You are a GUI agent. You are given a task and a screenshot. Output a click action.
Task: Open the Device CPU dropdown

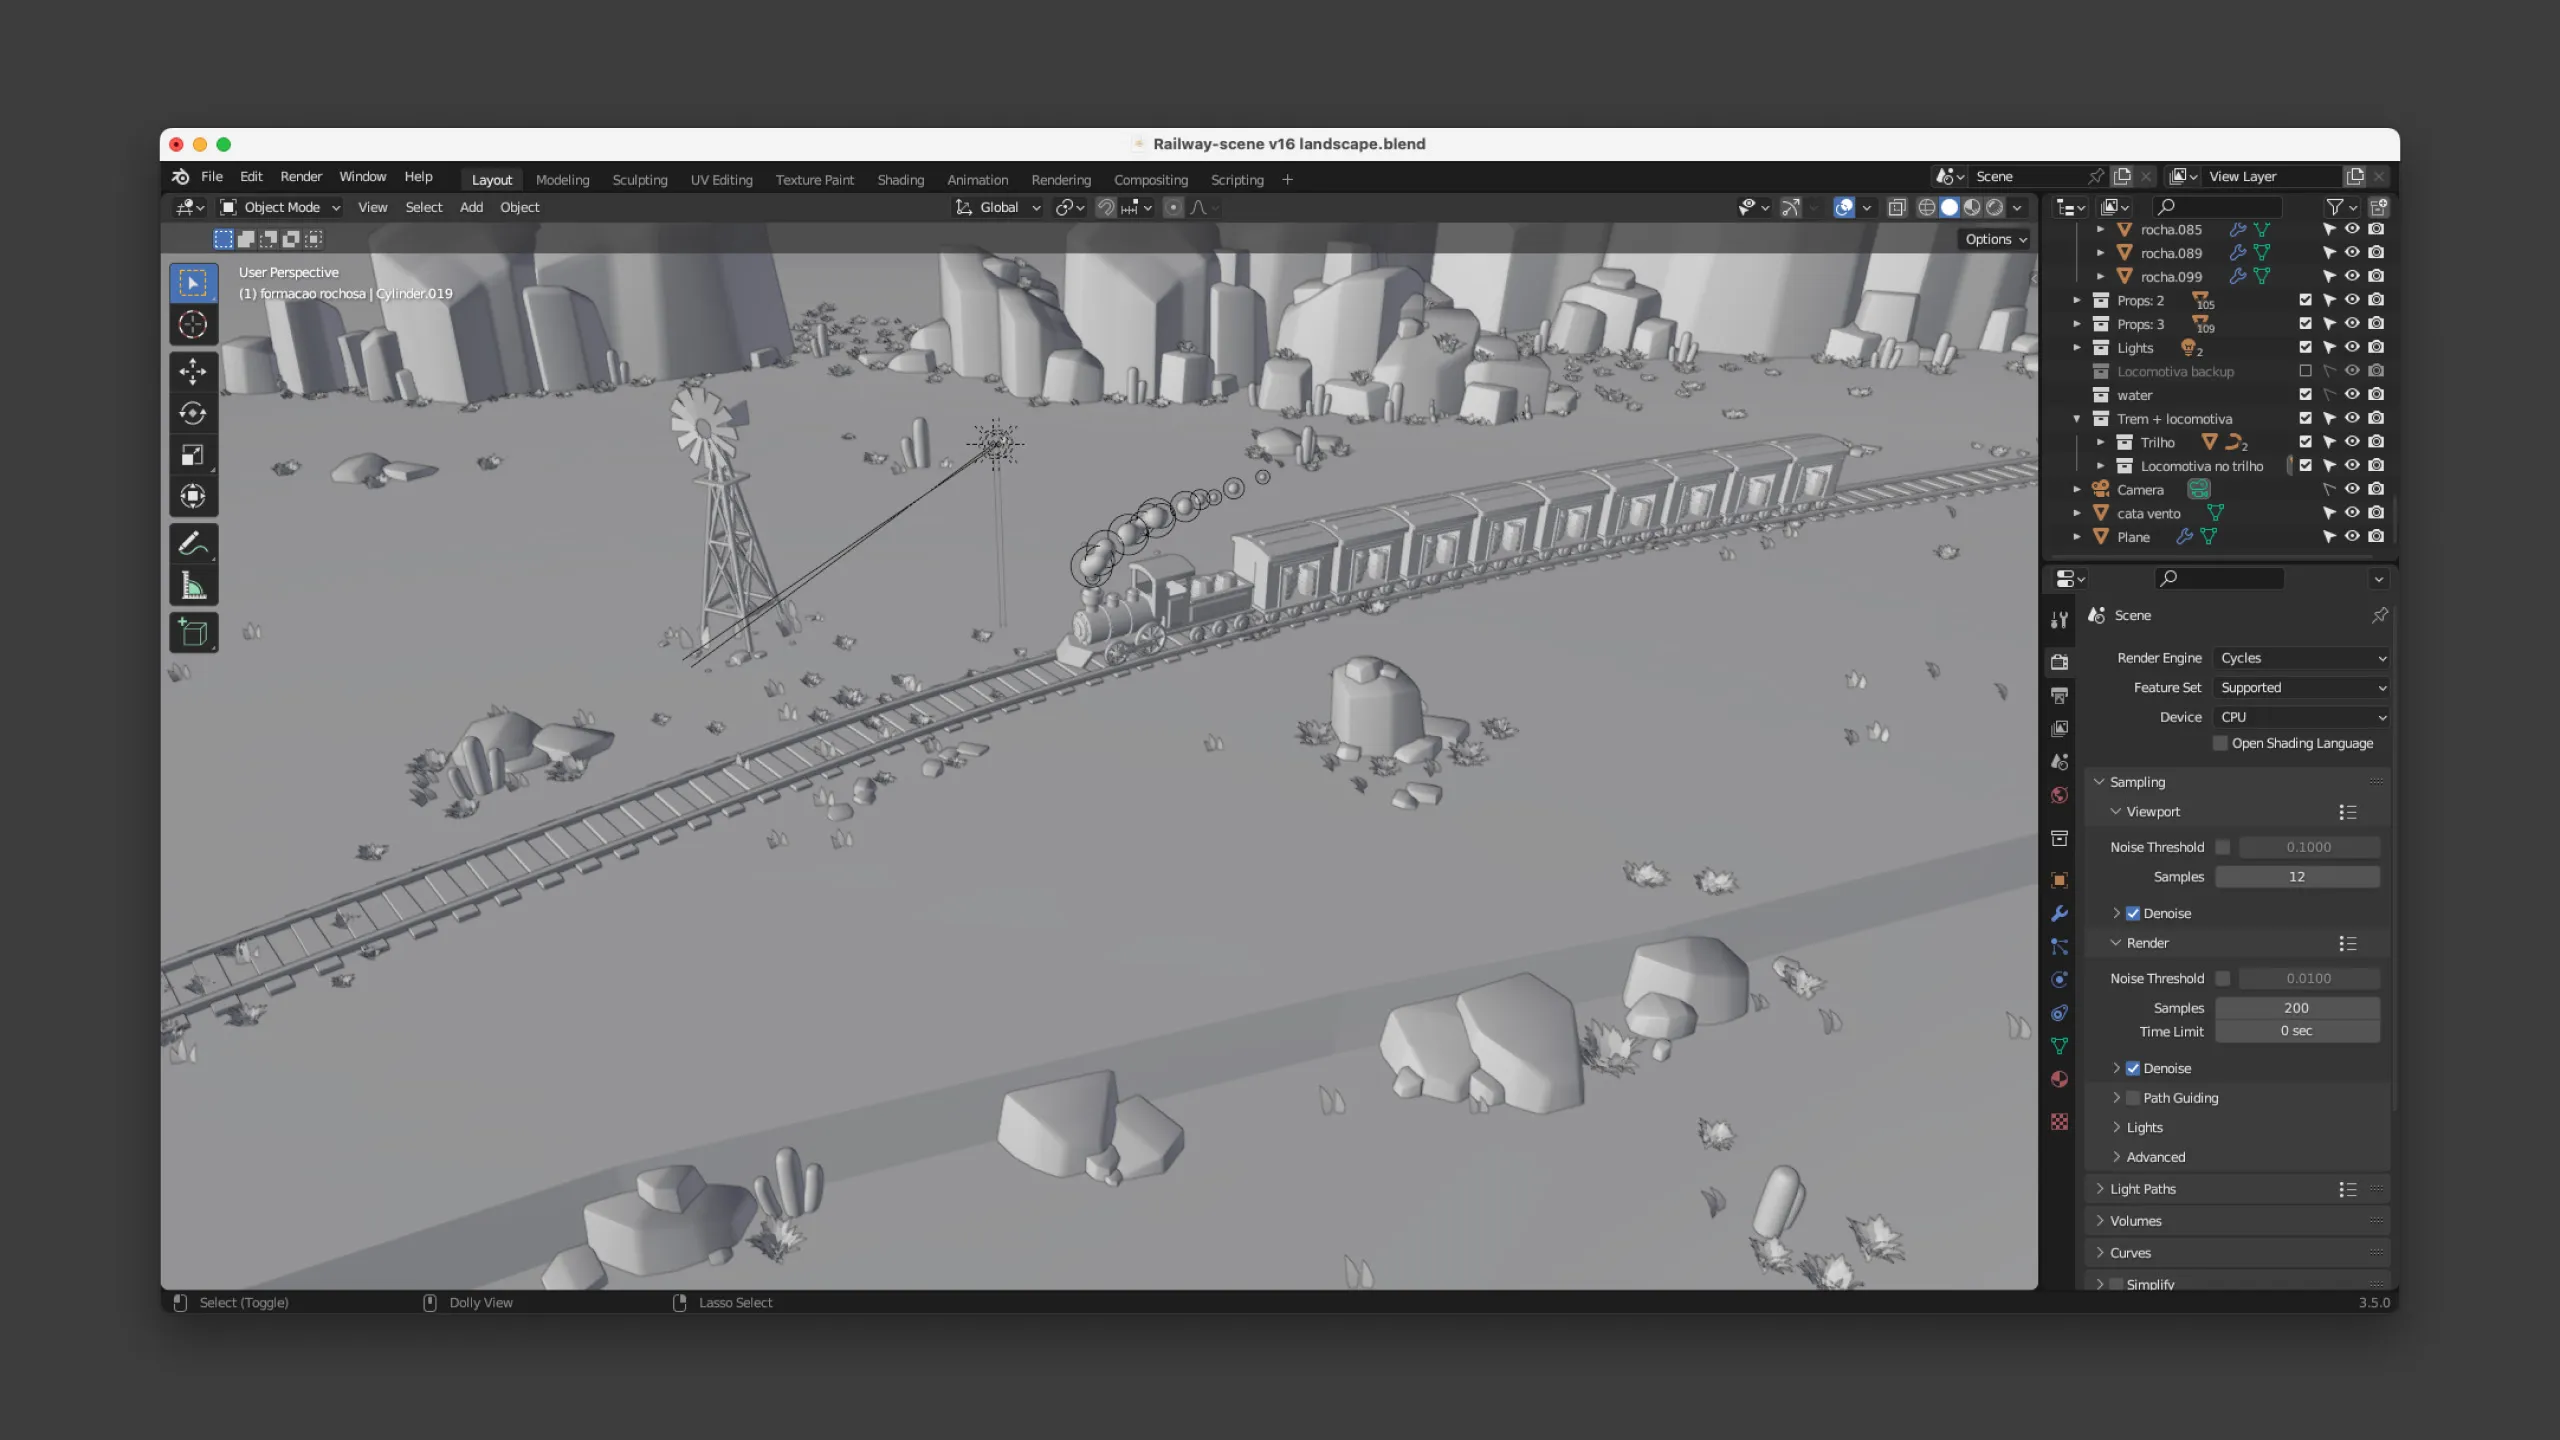[2302, 717]
